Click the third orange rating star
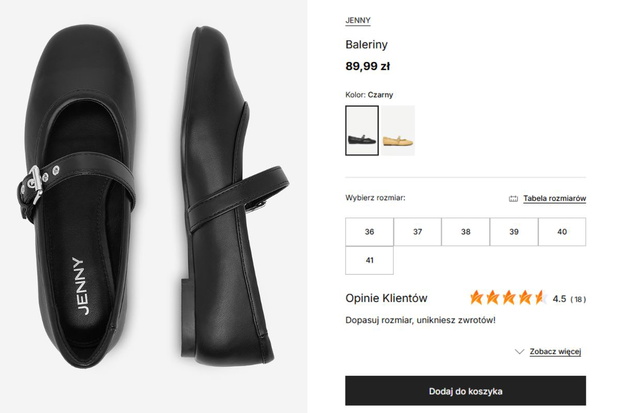The image size is (620, 413). [509, 297]
